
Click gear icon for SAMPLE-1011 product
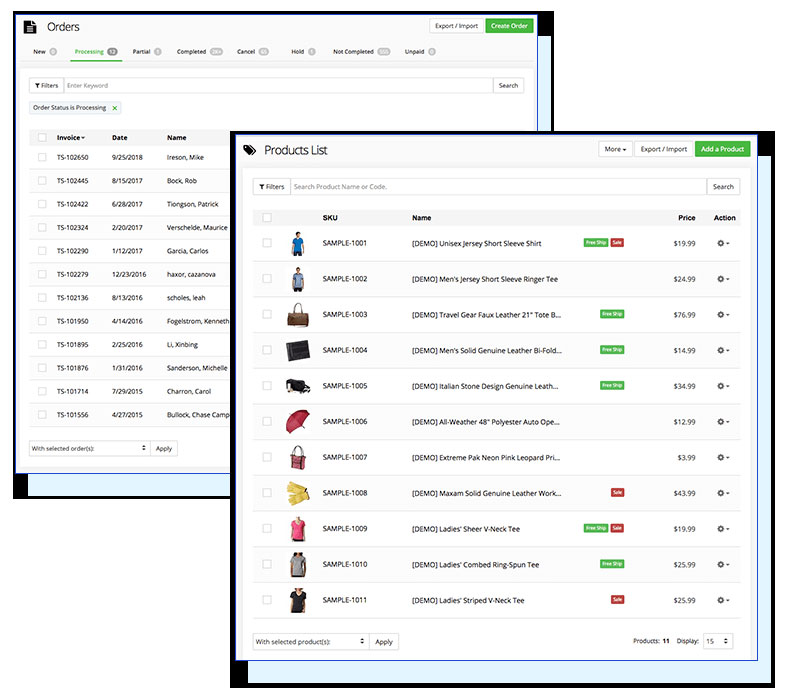click(x=723, y=600)
